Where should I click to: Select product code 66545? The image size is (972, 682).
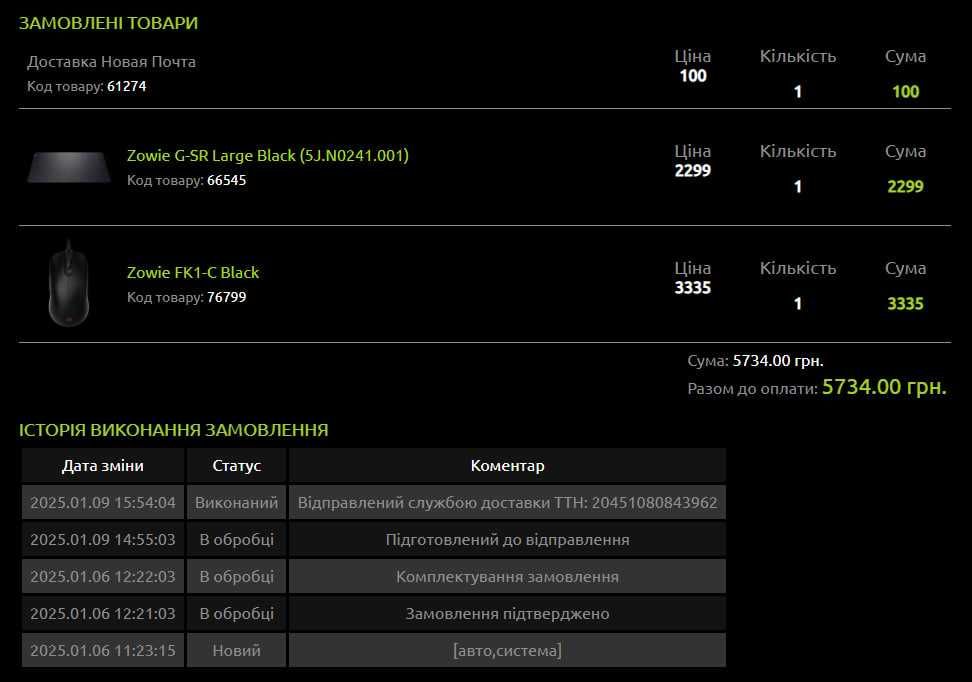coord(226,180)
